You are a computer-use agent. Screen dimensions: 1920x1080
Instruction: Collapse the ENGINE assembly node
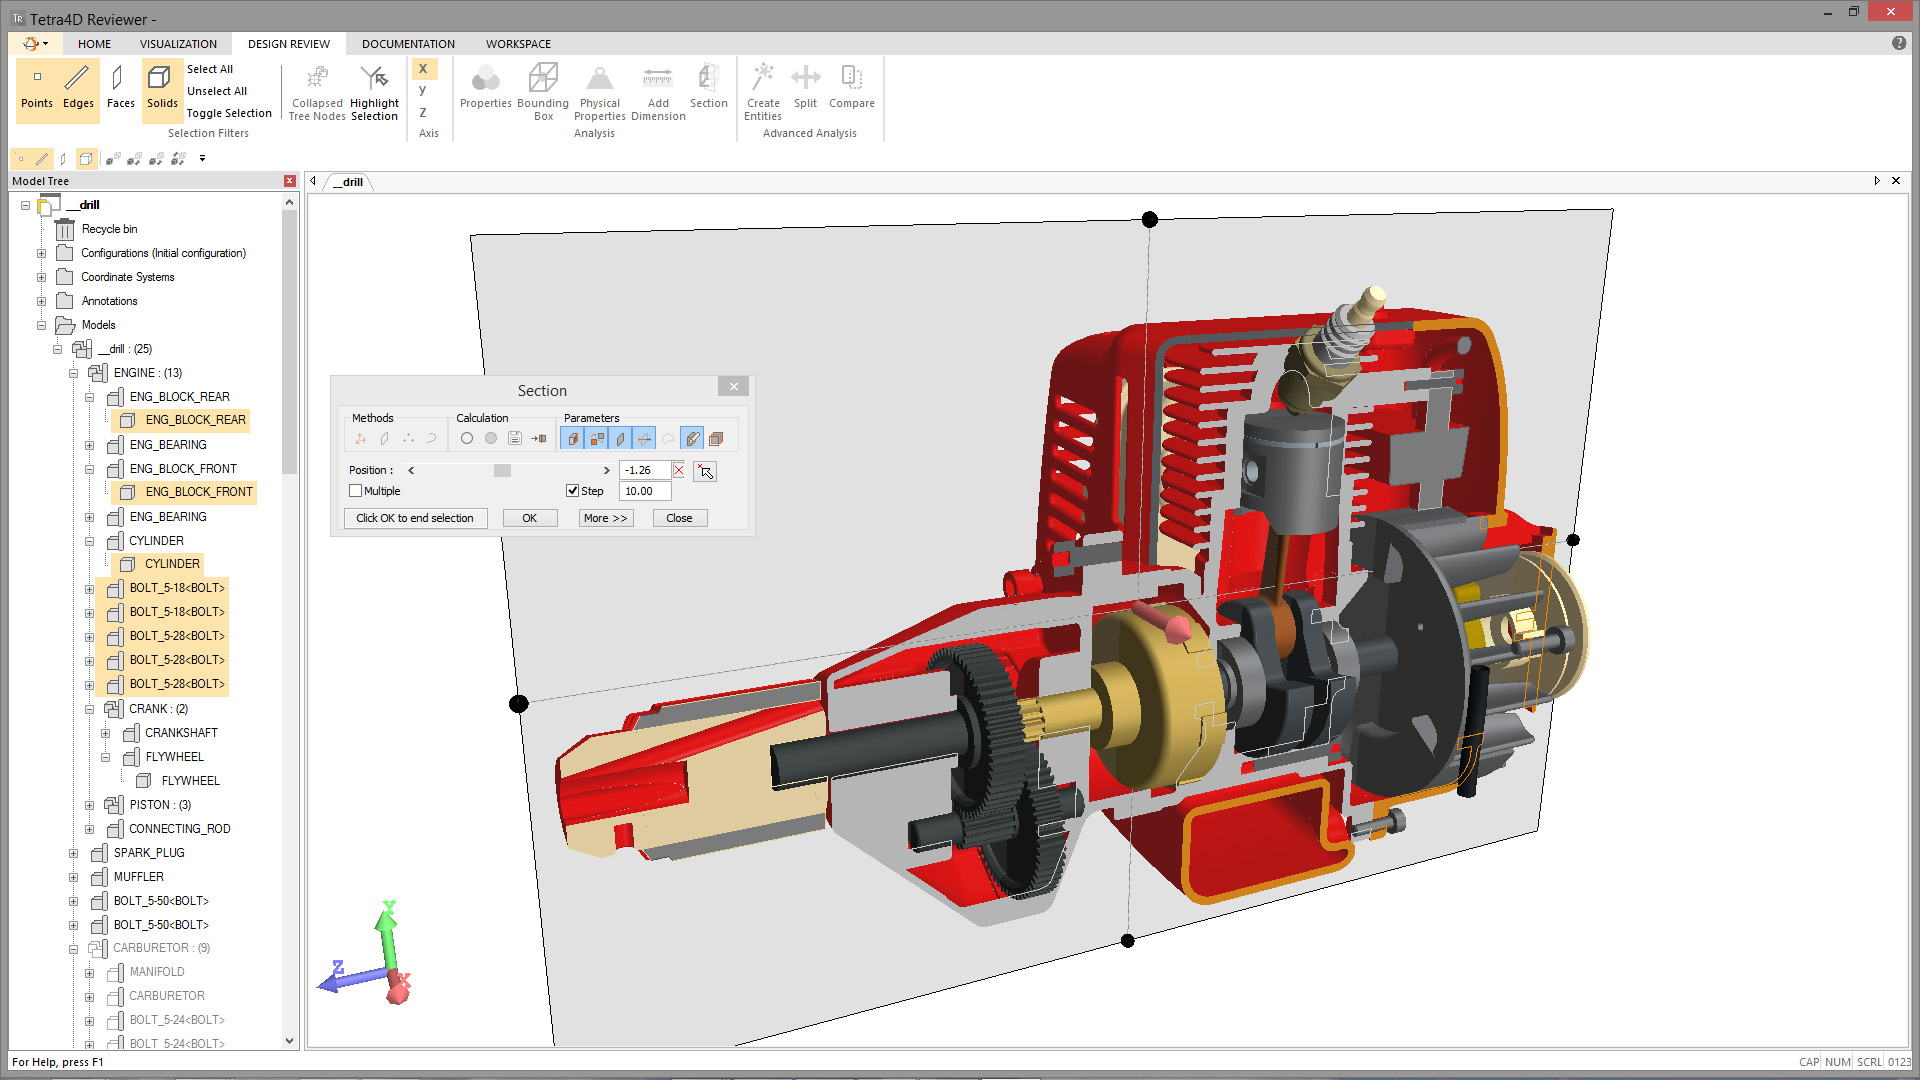point(73,373)
